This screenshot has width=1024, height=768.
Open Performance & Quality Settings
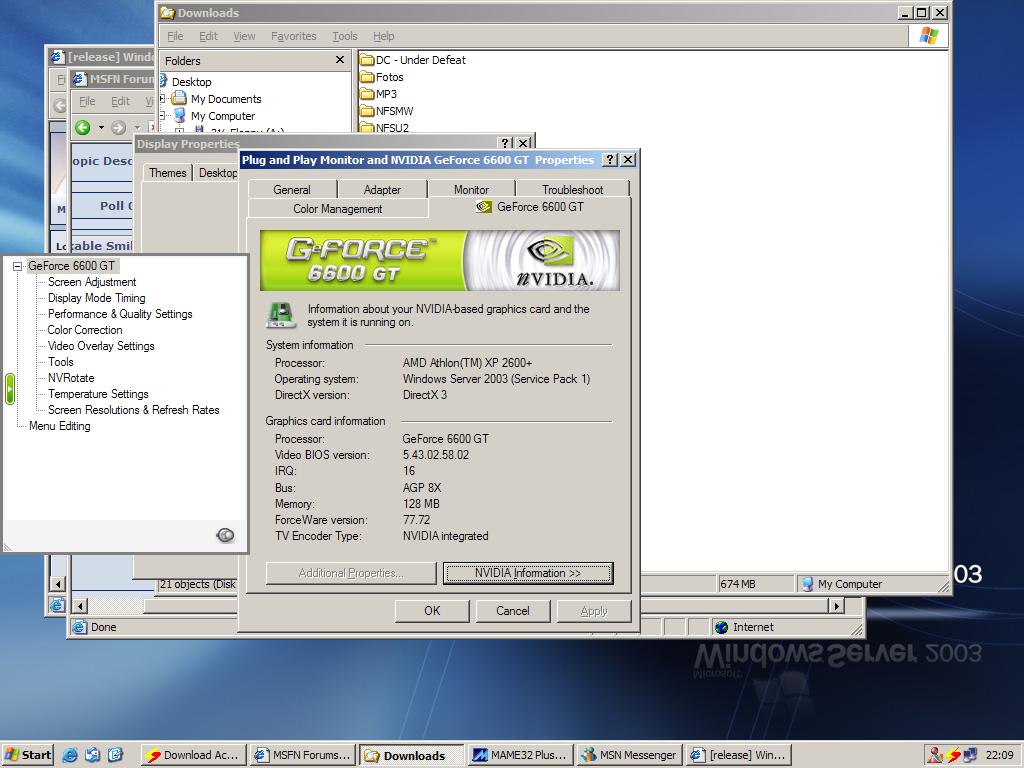(x=120, y=314)
